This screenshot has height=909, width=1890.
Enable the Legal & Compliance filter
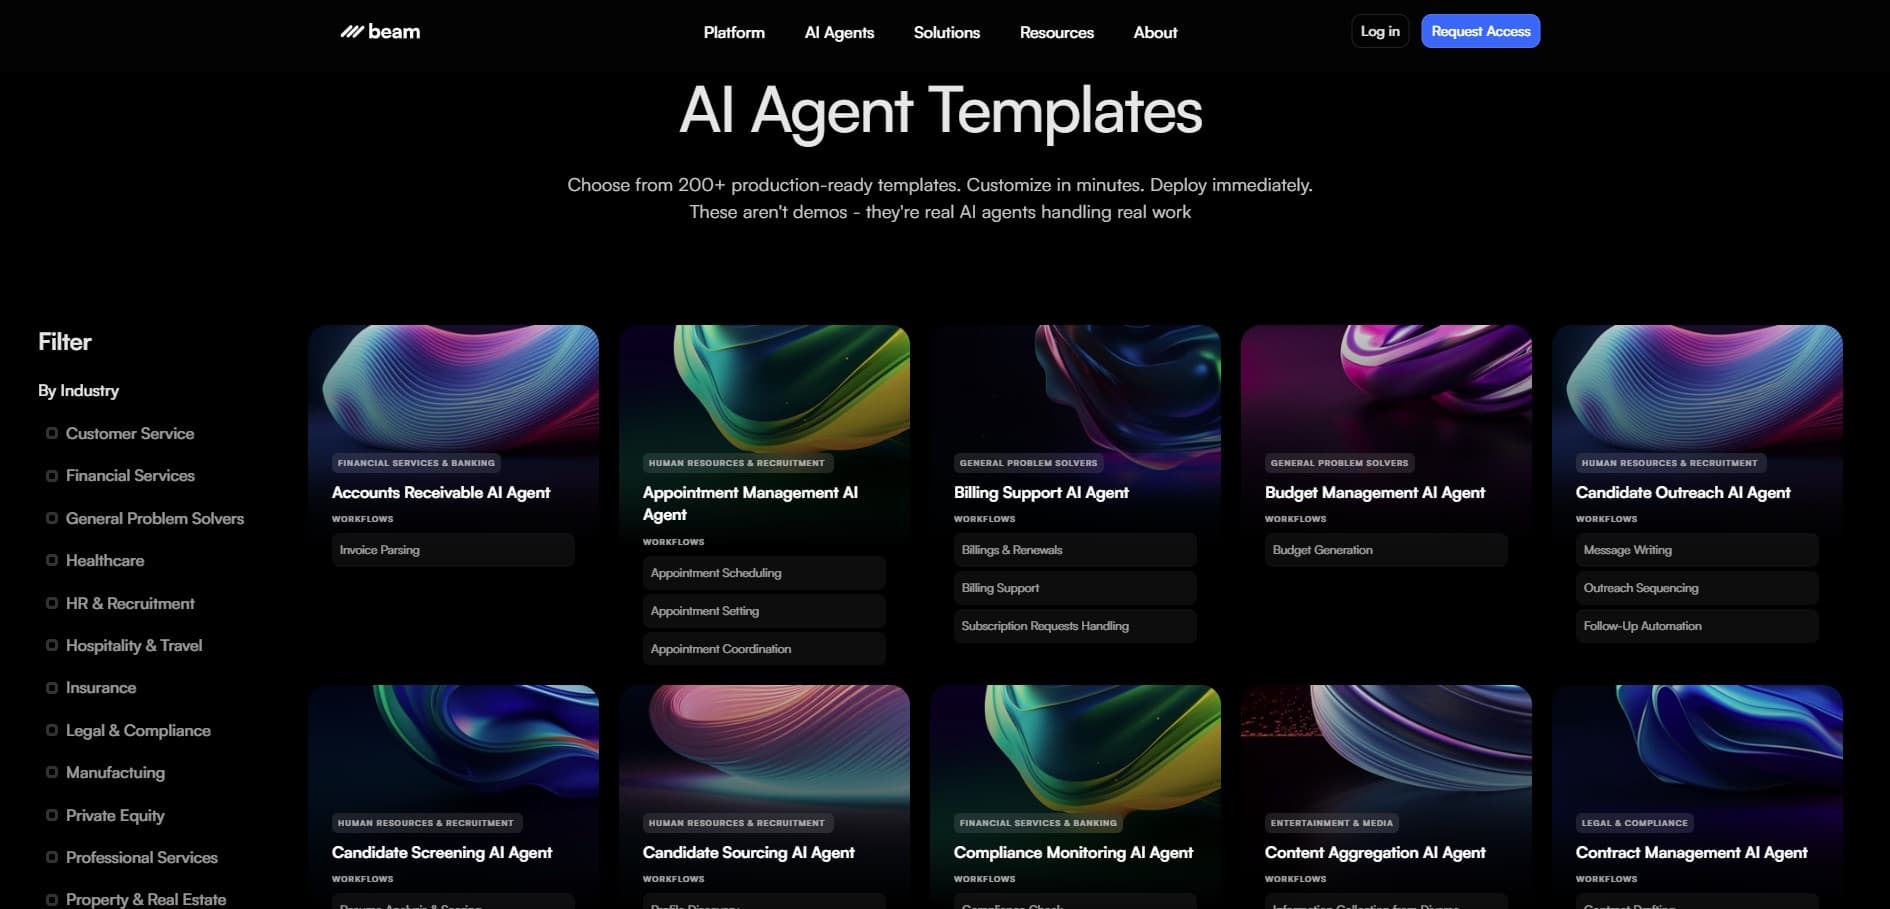point(51,730)
